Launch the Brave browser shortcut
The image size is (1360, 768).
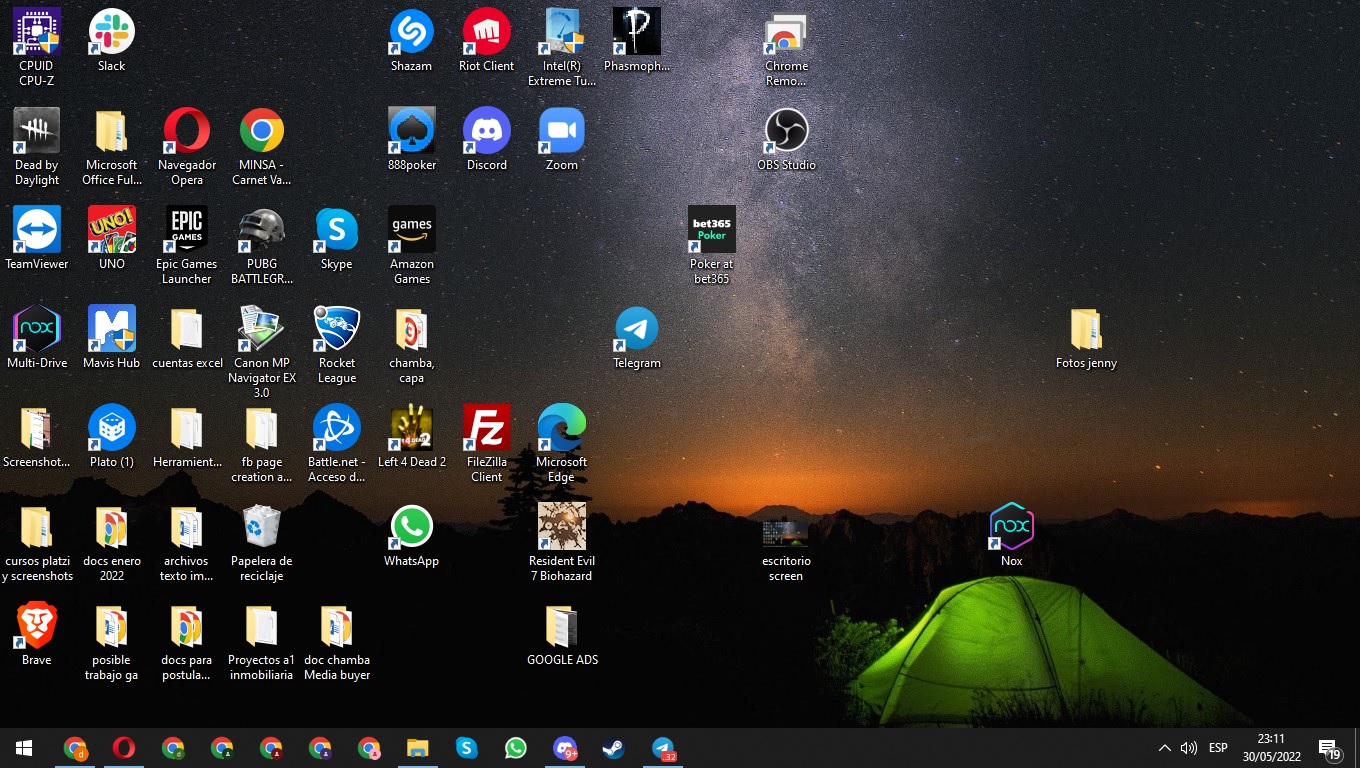tap(37, 626)
